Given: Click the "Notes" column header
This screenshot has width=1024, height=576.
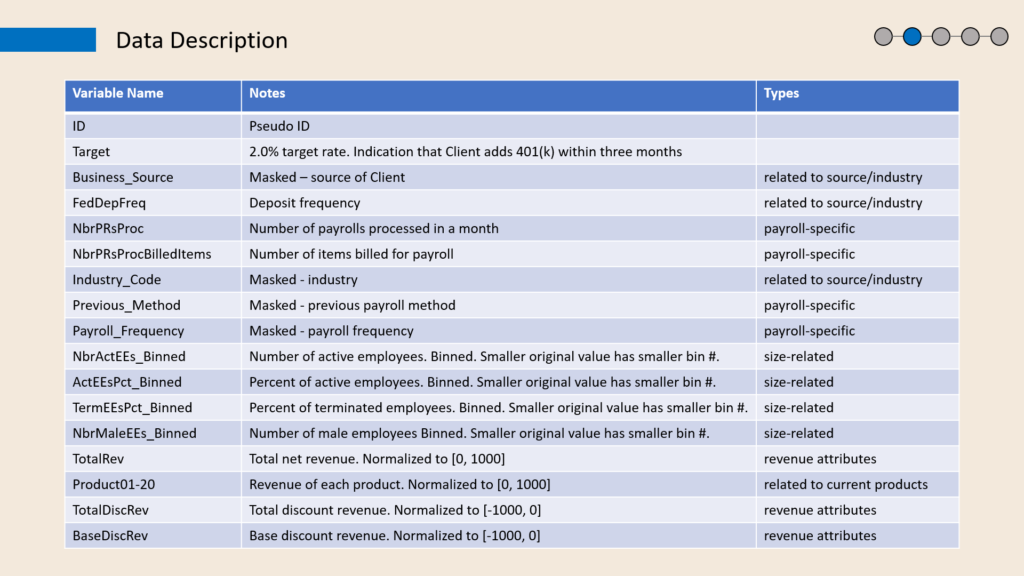Looking at the screenshot, I should point(267,94).
